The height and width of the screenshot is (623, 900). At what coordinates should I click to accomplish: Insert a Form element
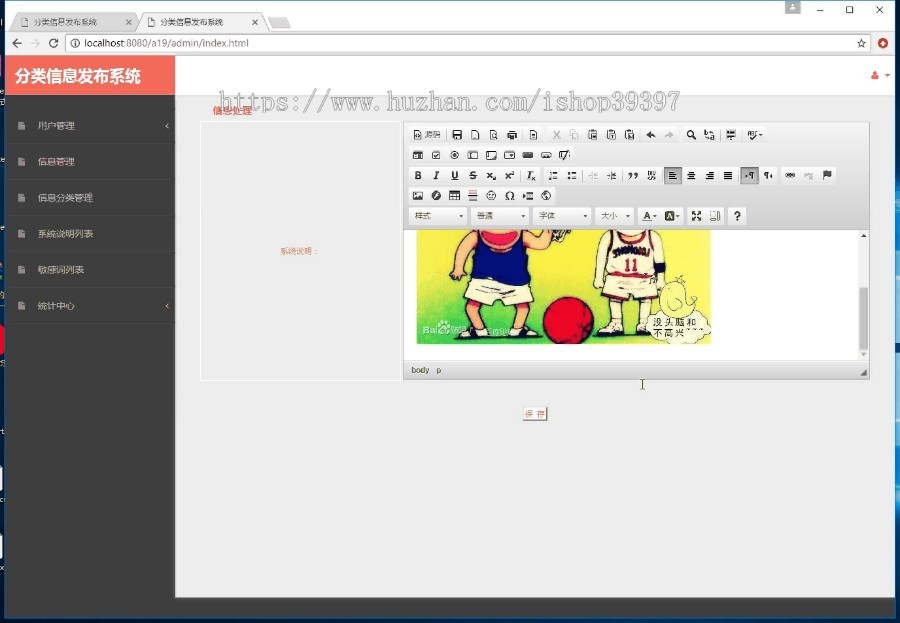pyautogui.click(x=418, y=155)
